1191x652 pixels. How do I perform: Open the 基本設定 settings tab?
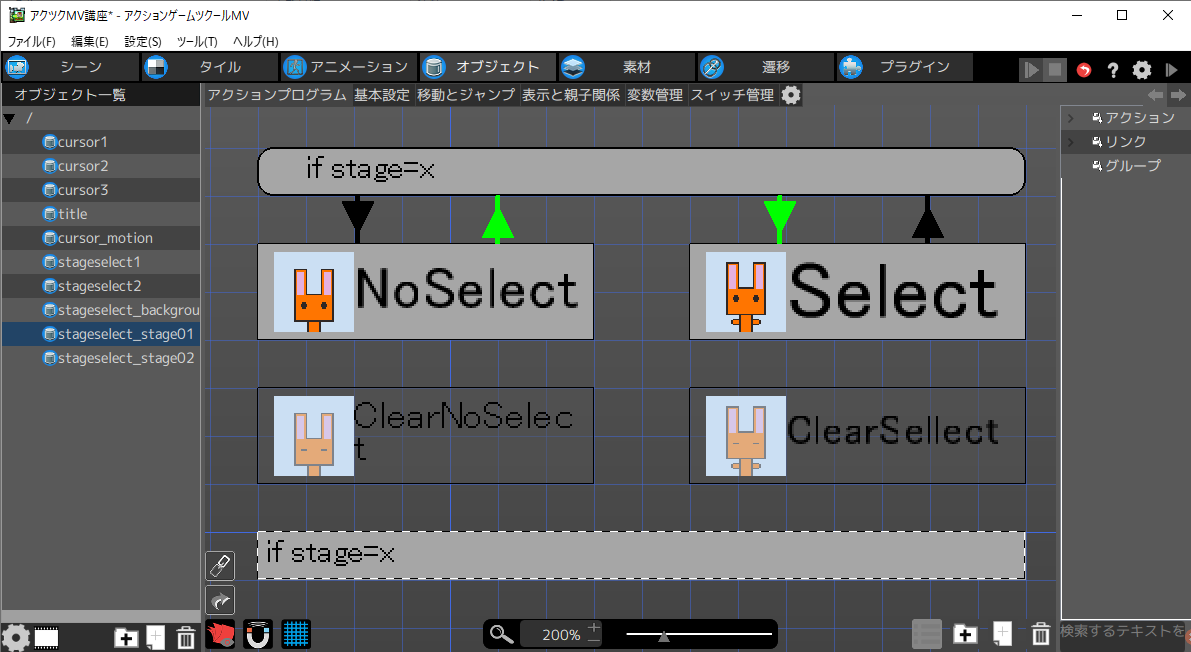tap(382, 95)
